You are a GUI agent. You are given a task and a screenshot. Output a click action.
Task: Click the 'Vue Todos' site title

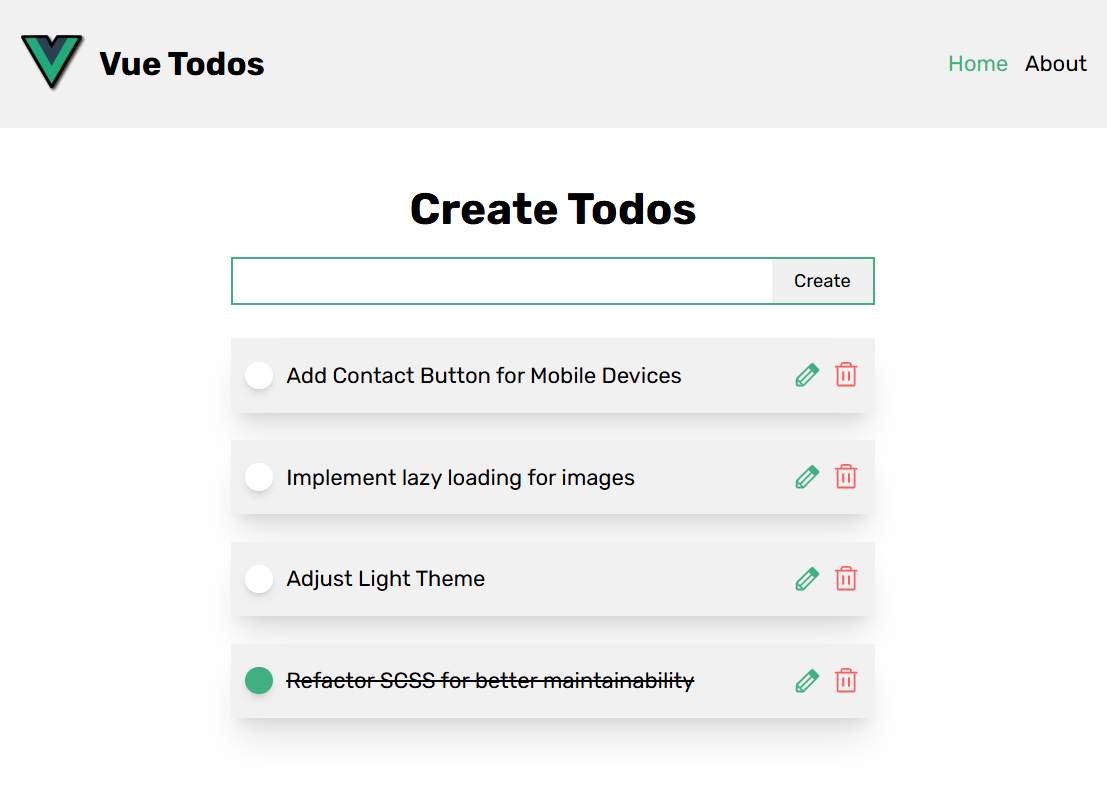coord(181,63)
